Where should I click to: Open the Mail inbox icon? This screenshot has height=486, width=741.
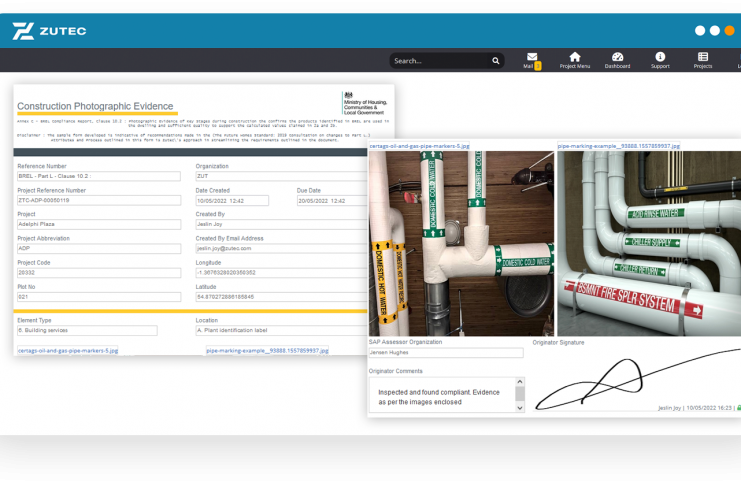531,57
